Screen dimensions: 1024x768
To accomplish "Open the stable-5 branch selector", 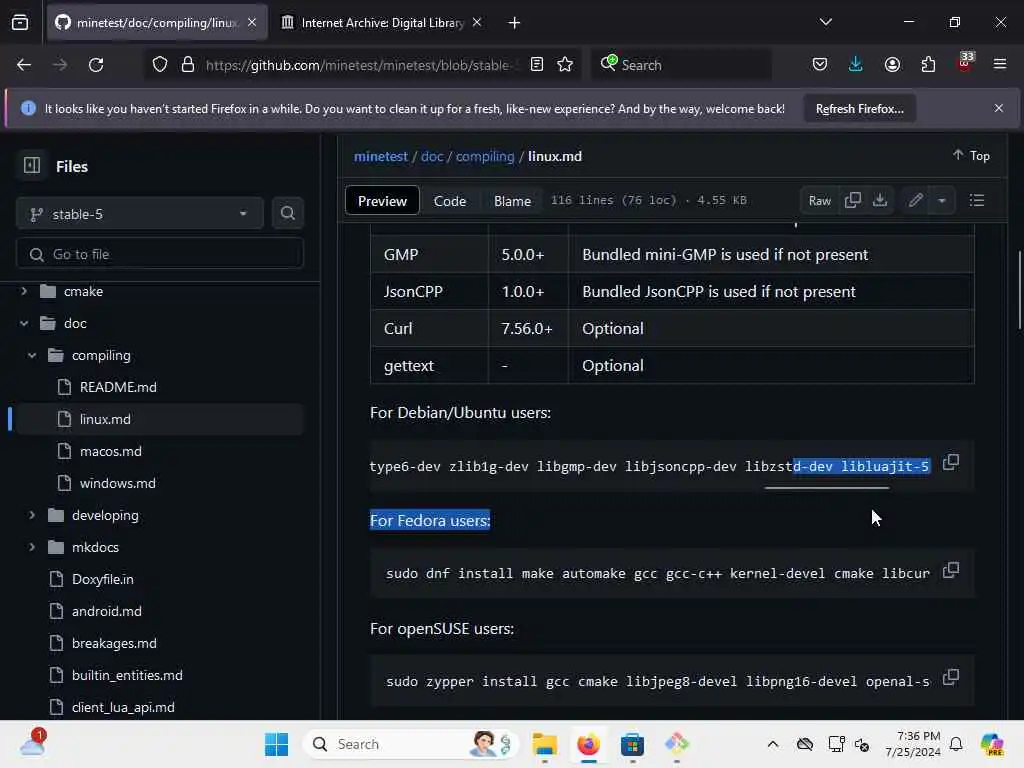I will pyautogui.click(x=140, y=214).
